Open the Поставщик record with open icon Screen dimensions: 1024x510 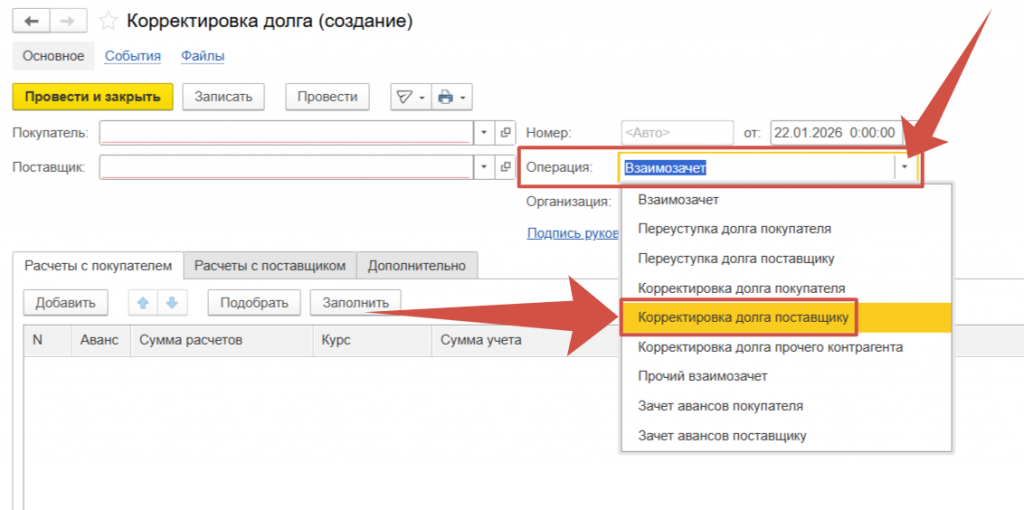coord(505,167)
